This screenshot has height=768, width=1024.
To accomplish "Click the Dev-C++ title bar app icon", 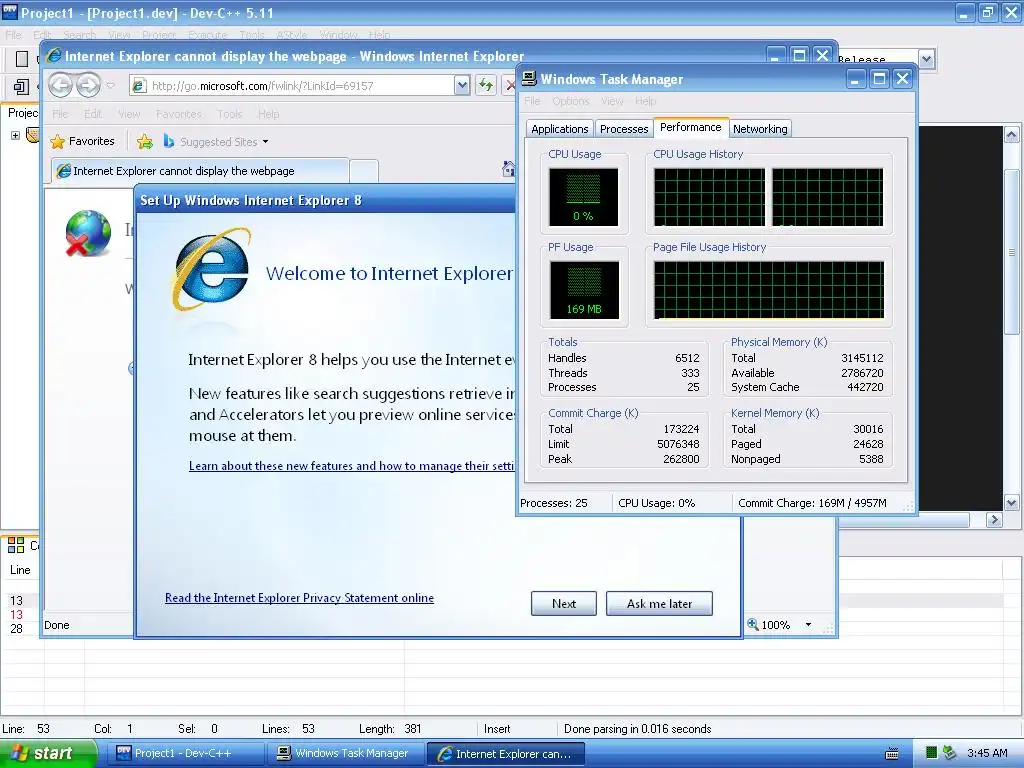I will pos(10,11).
